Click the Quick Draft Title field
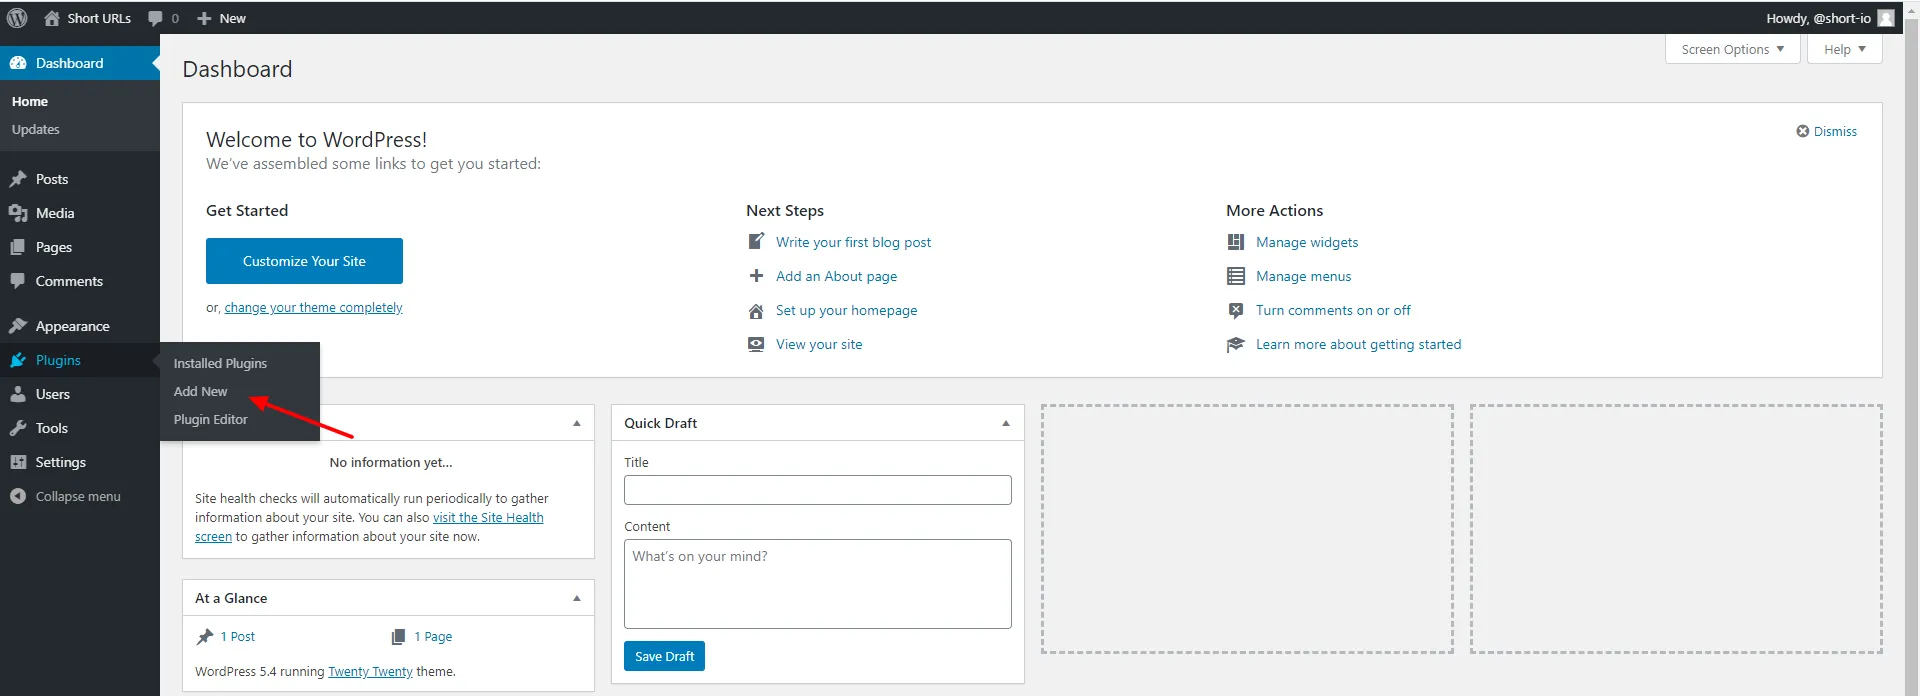Viewport: 1920px width, 696px height. [x=818, y=490]
